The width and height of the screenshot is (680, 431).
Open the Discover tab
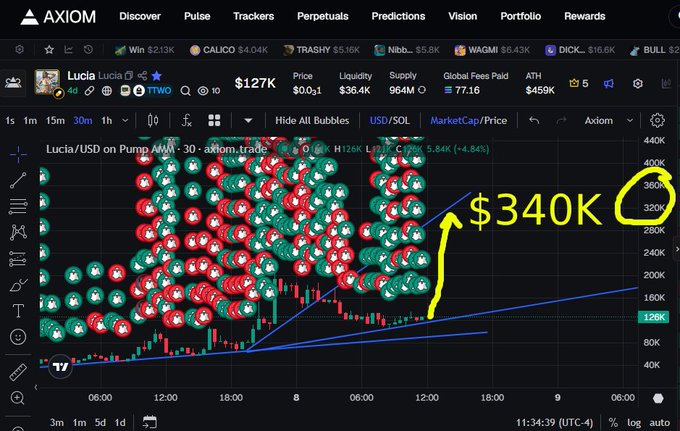coord(140,16)
